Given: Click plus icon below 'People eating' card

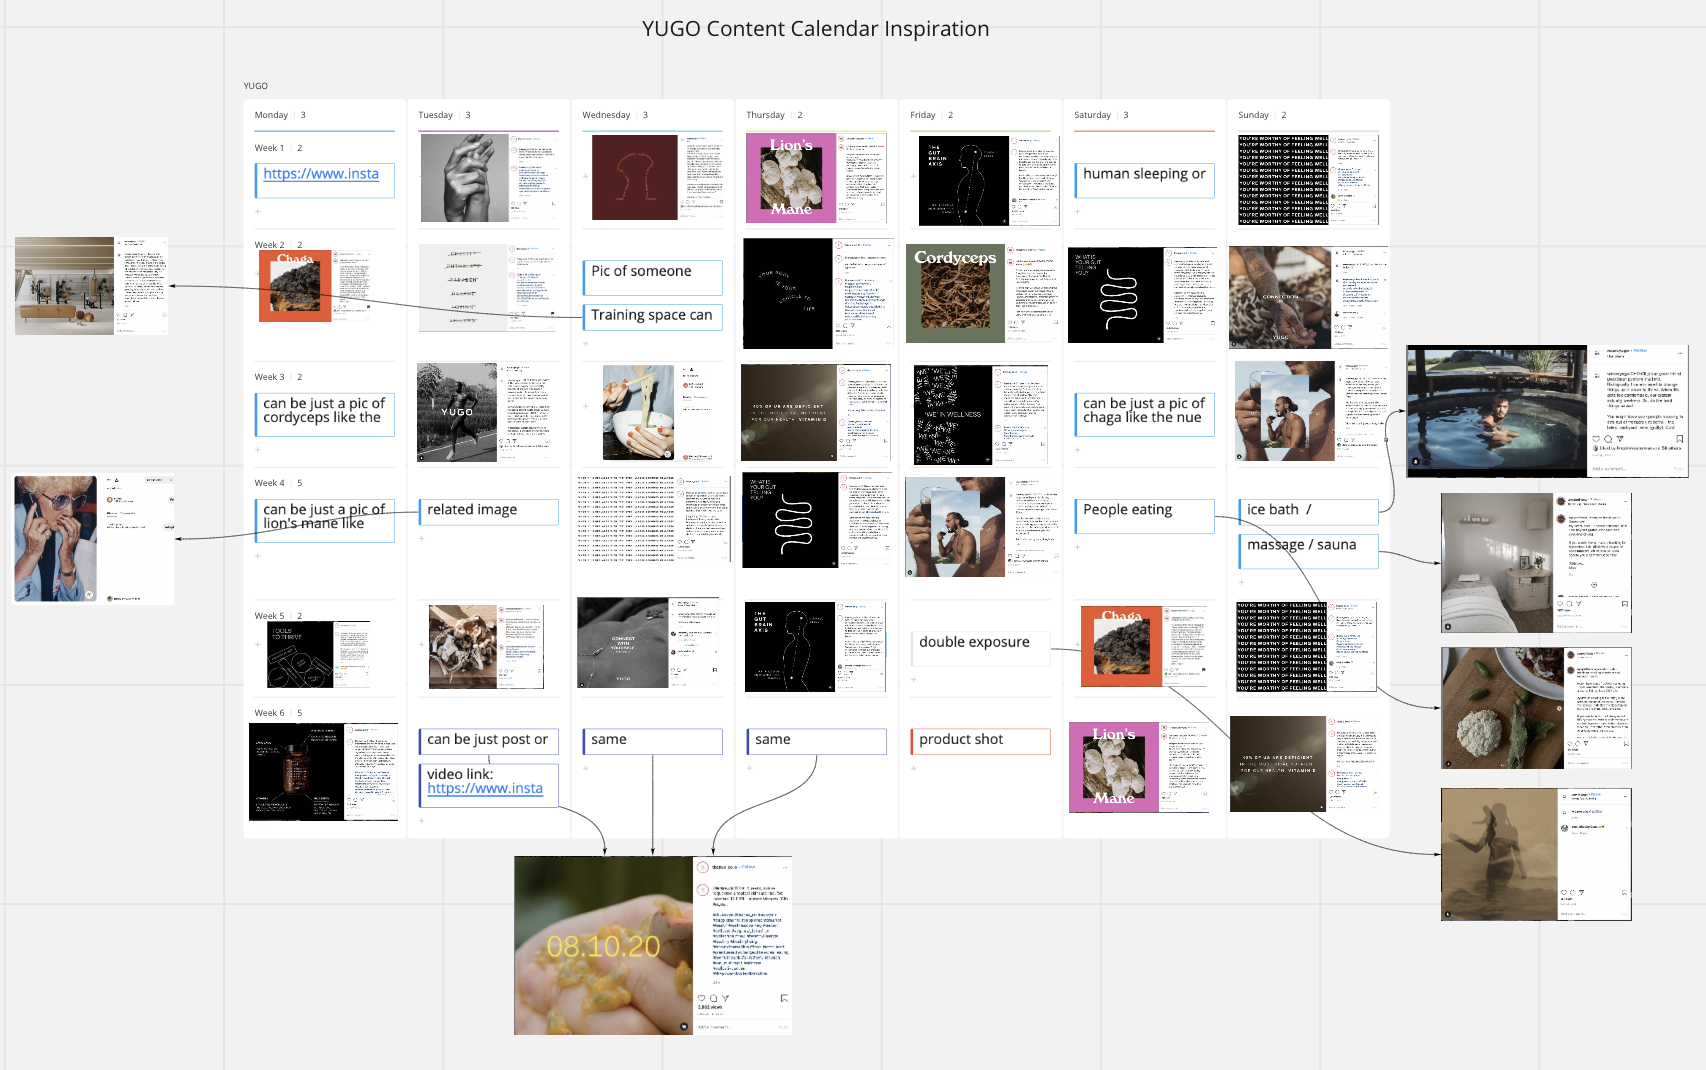Looking at the screenshot, I should click(x=1077, y=546).
